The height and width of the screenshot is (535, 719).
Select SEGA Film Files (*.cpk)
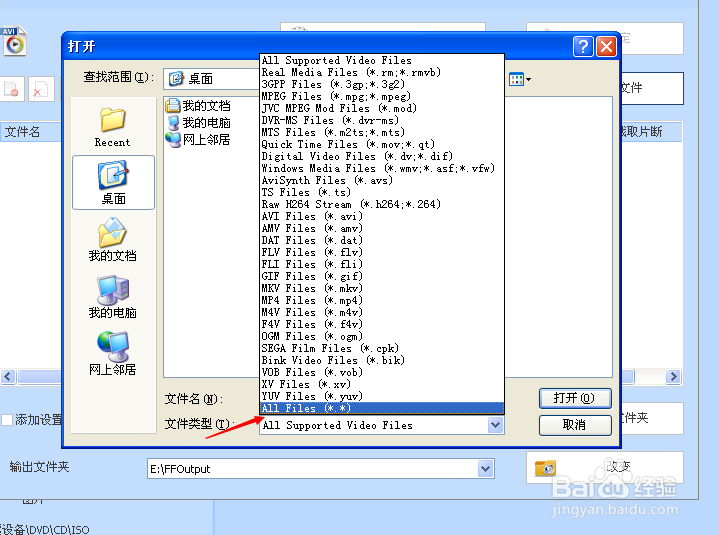[382, 348]
